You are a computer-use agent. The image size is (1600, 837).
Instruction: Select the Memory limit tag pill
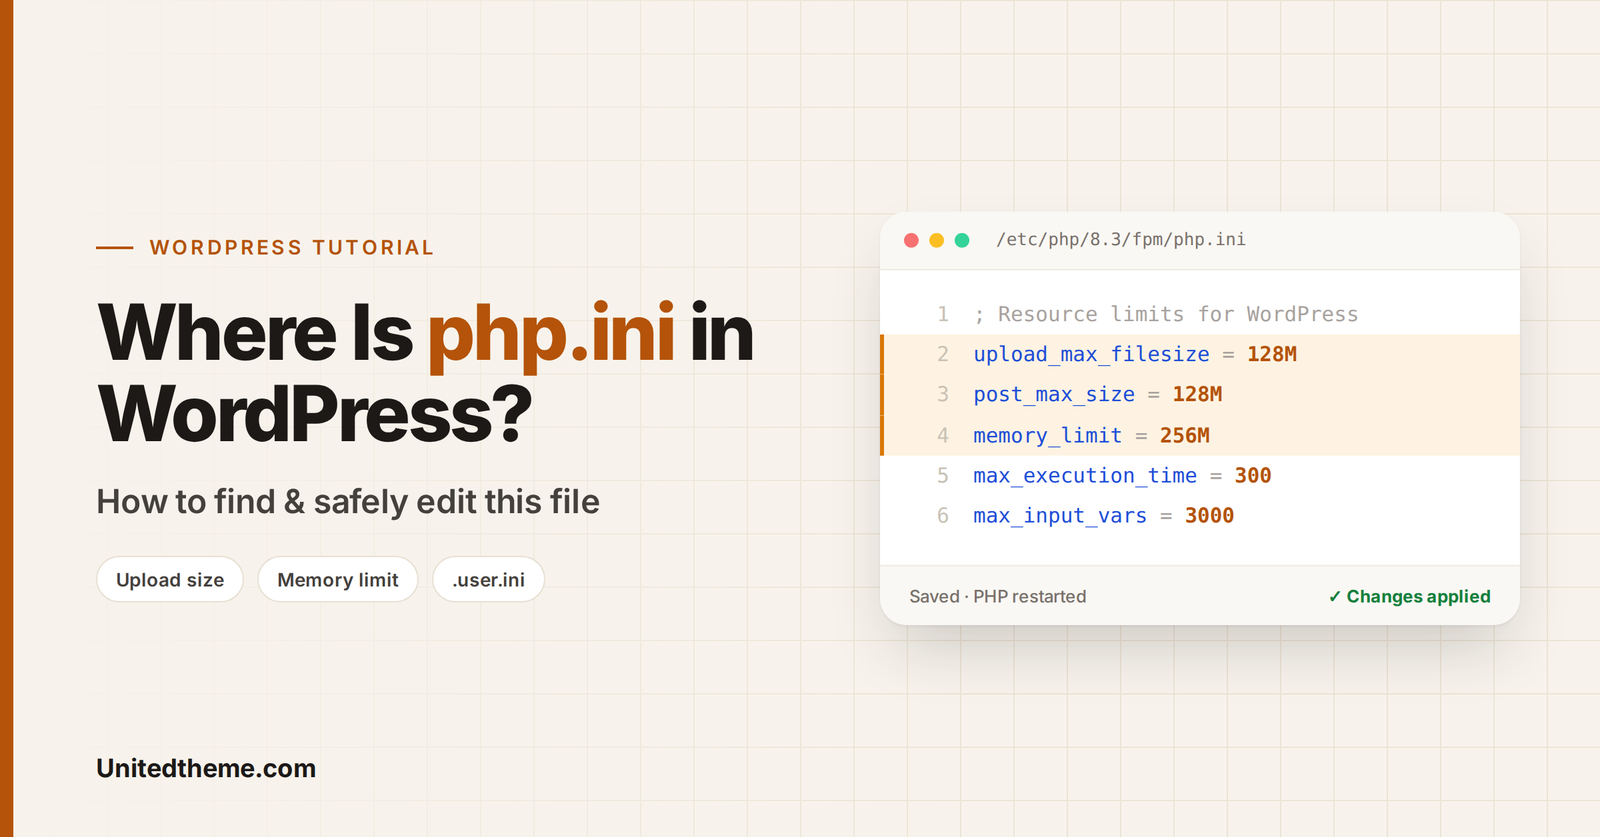pyautogui.click(x=338, y=580)
